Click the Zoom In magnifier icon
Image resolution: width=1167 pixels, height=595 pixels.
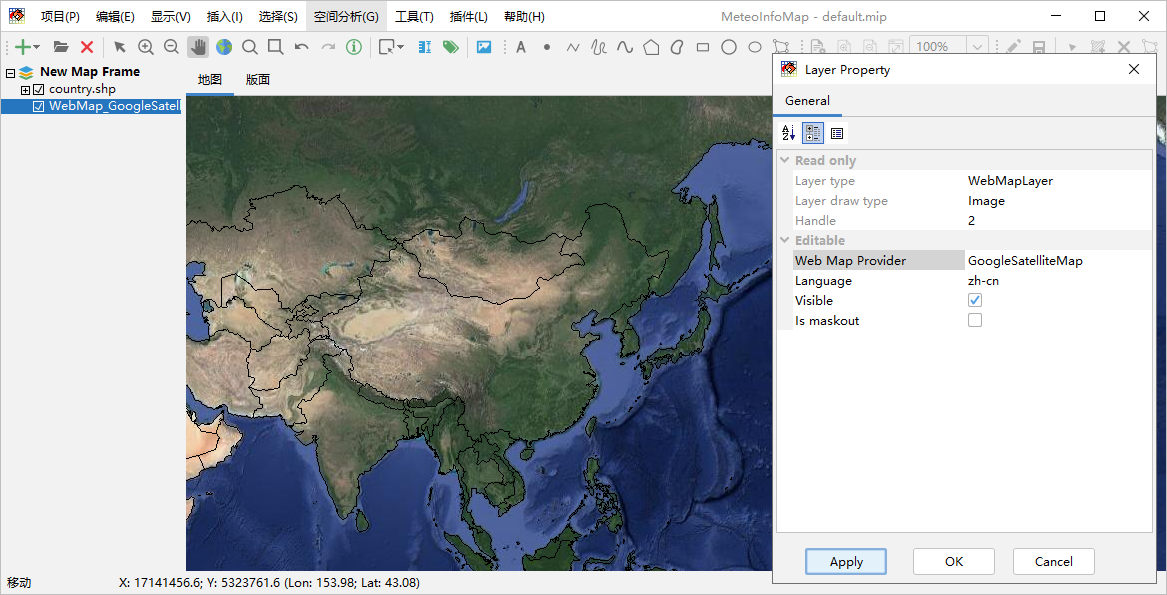(x=146, y=47)
